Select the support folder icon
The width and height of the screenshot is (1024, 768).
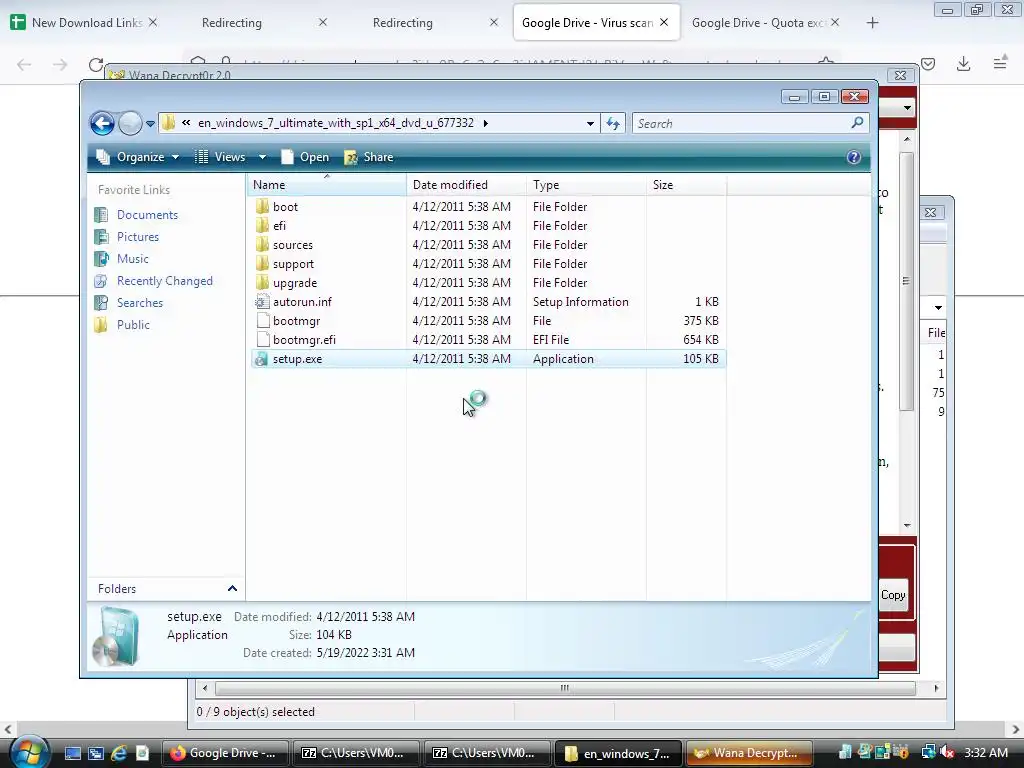coord(262,263)
